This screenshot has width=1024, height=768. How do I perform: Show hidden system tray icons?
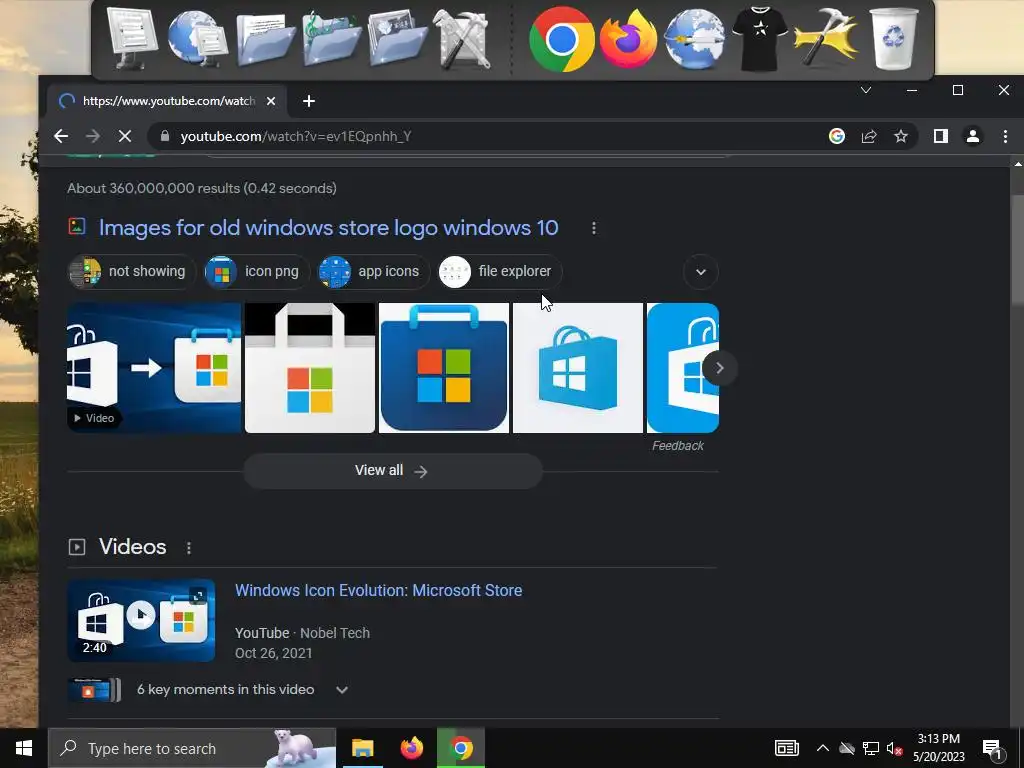pyautogui.click(x=822, y=748)
